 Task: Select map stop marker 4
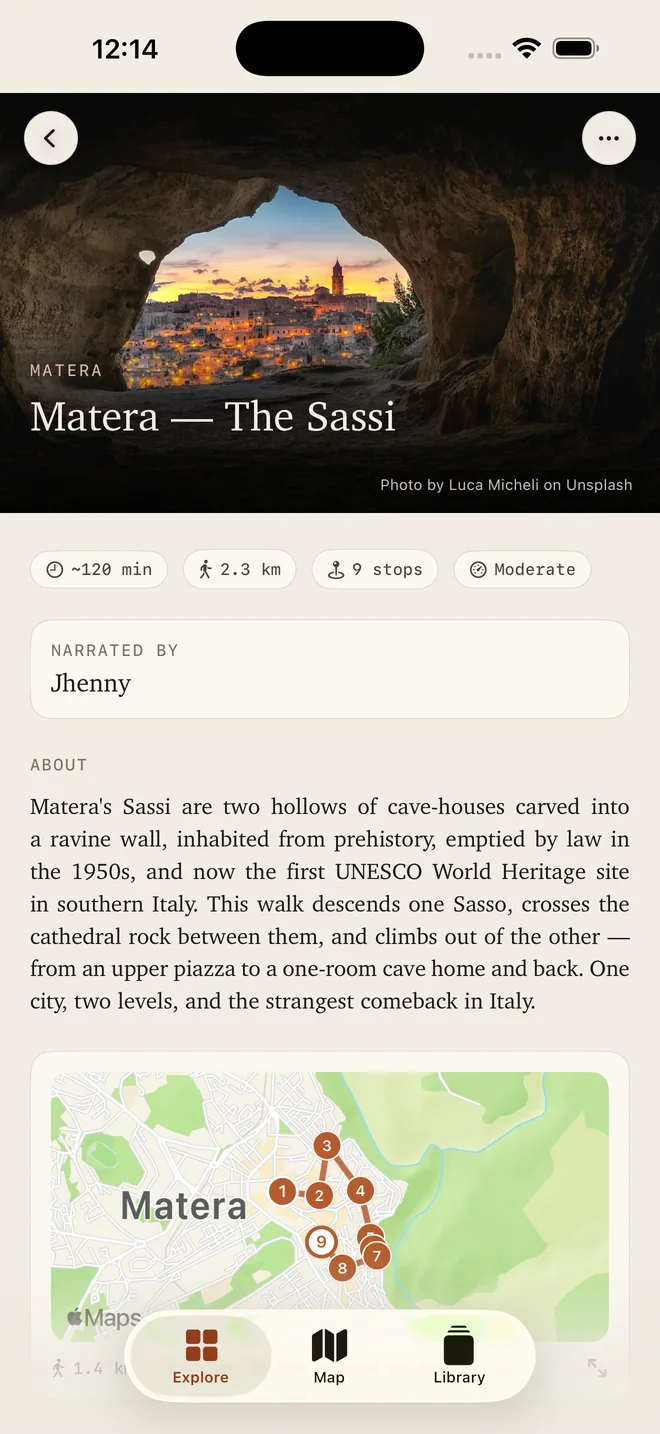(360, 1190)
